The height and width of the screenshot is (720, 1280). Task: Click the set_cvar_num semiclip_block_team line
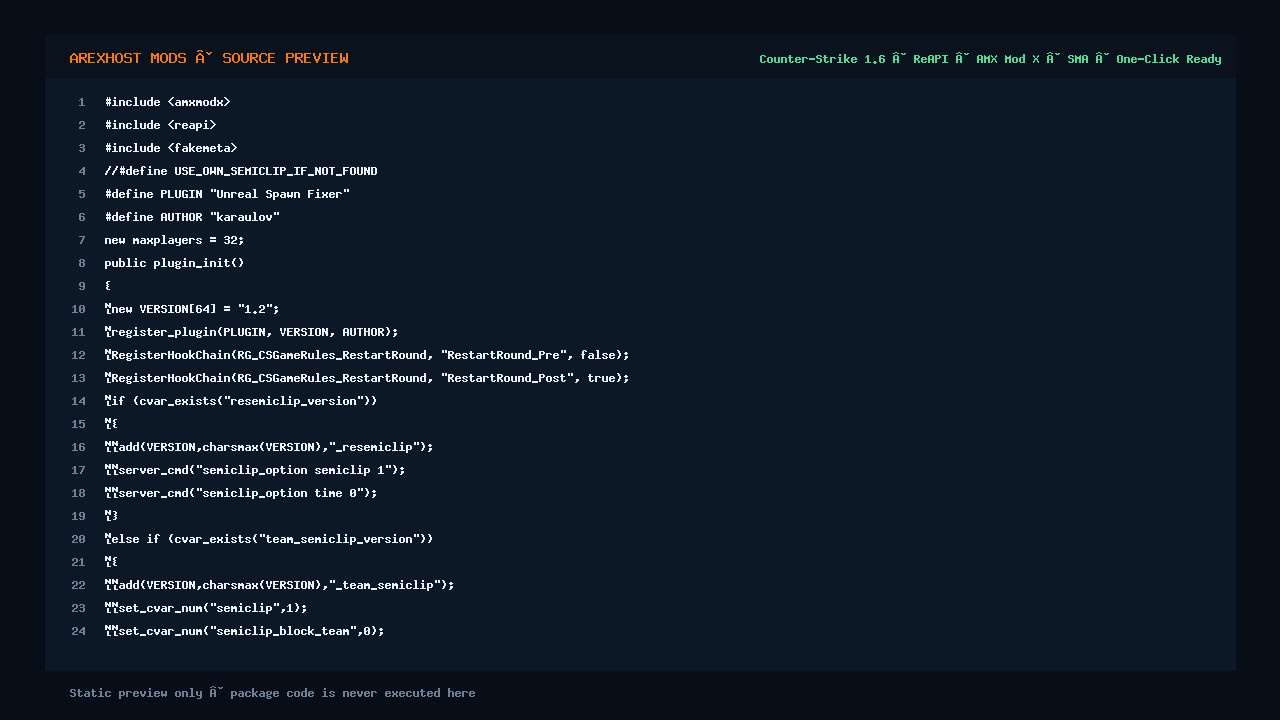click(x=244, y=631)
